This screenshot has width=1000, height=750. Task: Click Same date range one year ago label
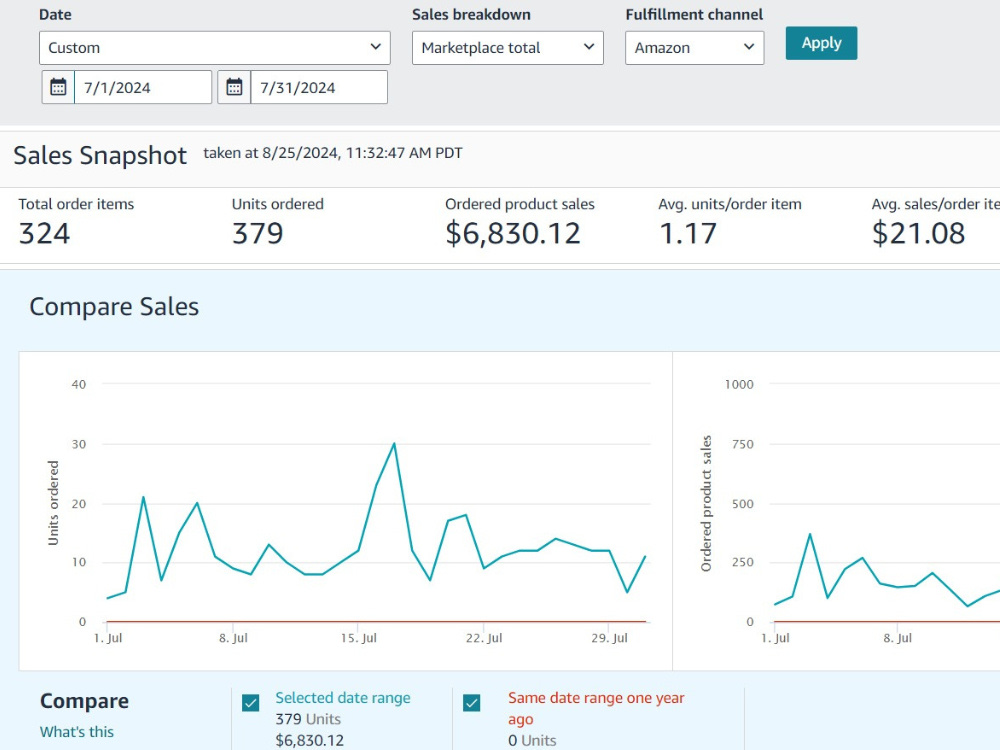[596, 708]
